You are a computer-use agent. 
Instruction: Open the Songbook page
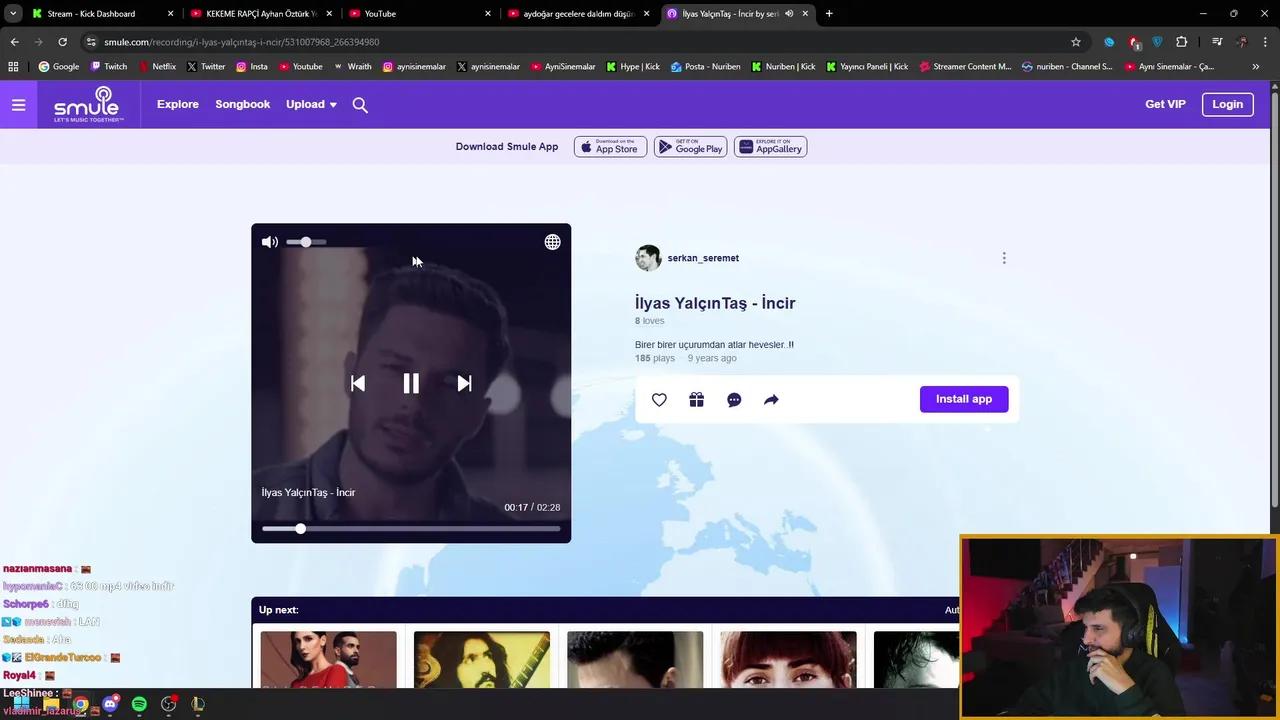(243, 104)
